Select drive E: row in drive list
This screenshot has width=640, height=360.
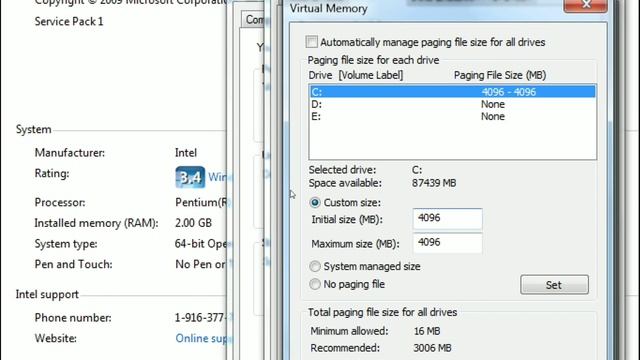(x=452, y=116)
